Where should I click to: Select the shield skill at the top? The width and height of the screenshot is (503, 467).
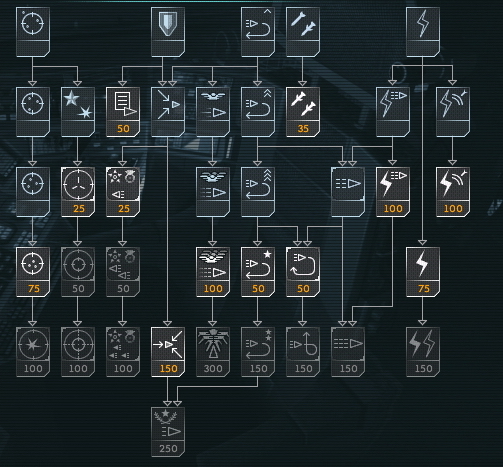pyautogui.click(x=168, y=32)
